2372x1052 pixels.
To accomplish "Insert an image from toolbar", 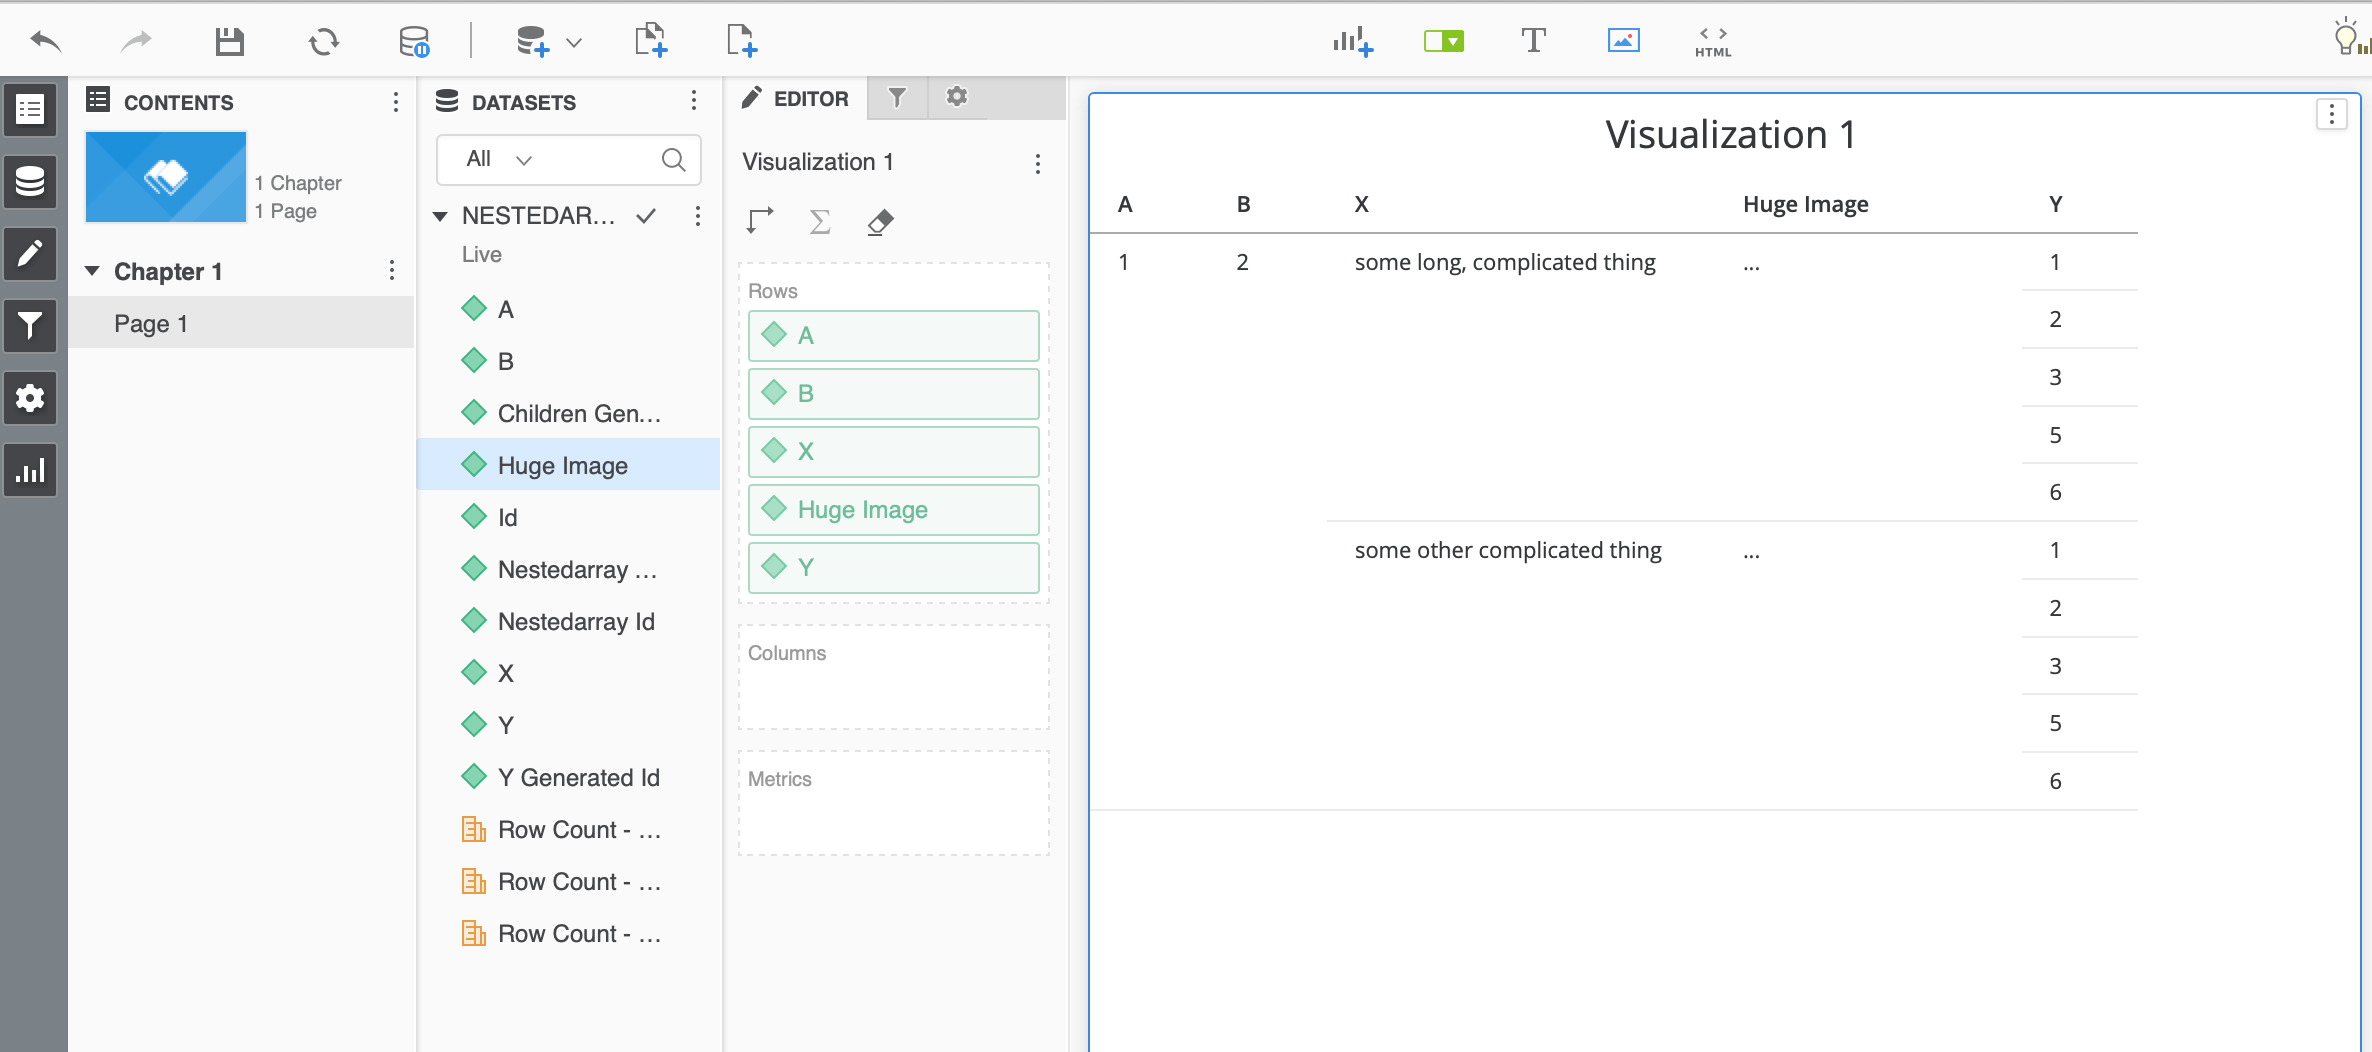I will coord(1623,41).
